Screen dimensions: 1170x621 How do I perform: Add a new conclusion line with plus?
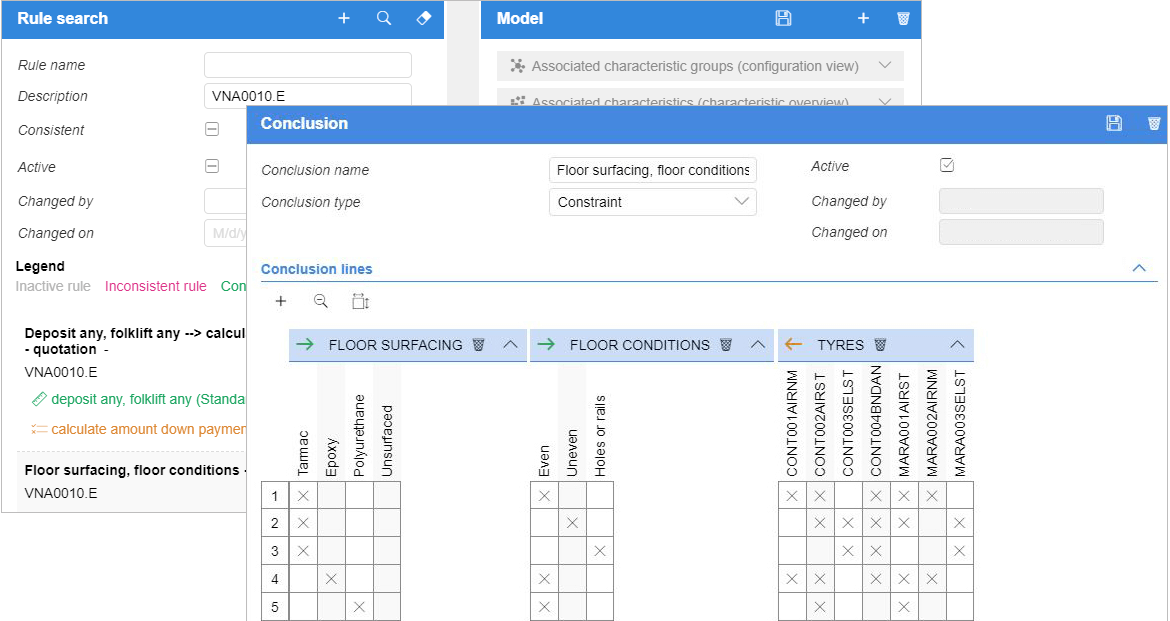[281, 301]
